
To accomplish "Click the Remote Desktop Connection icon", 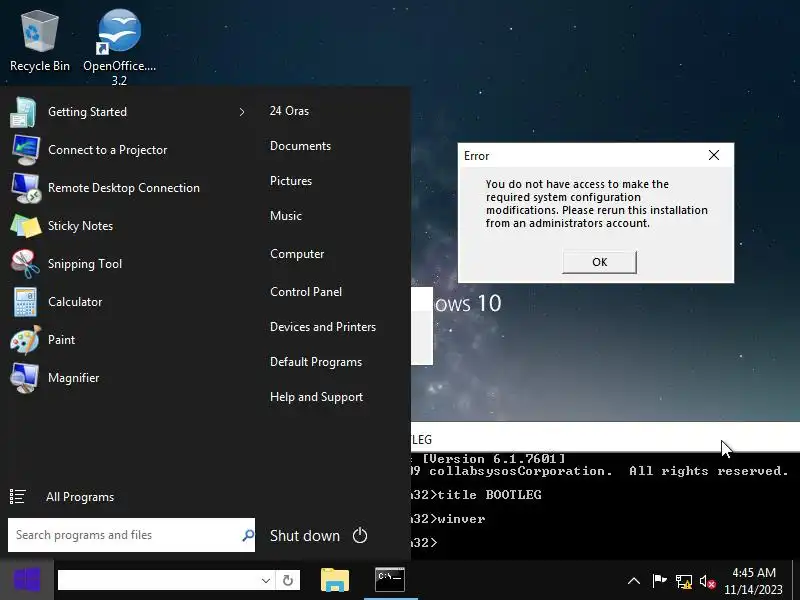I will coord(26,188).
